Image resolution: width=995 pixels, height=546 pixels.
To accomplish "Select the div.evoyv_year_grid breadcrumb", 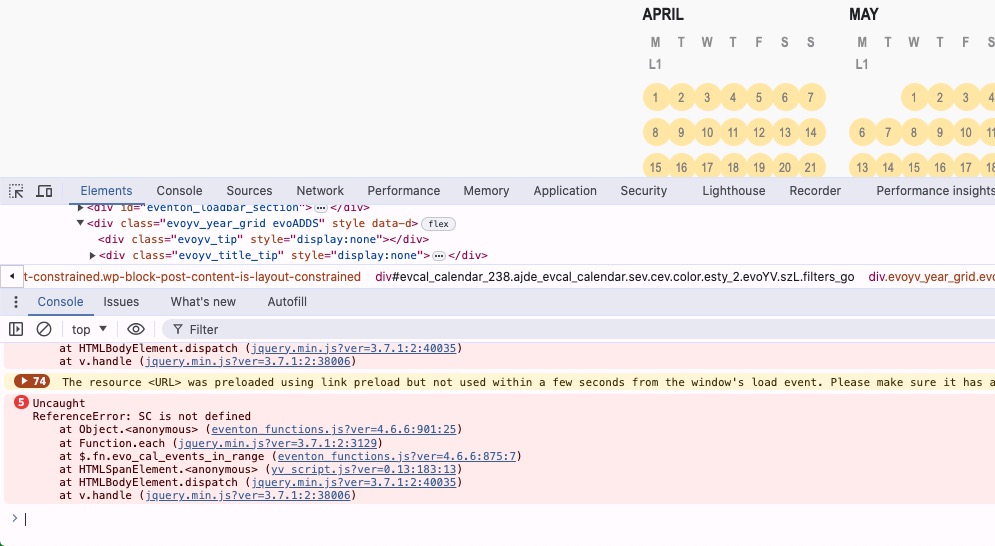I will (932, 277).
